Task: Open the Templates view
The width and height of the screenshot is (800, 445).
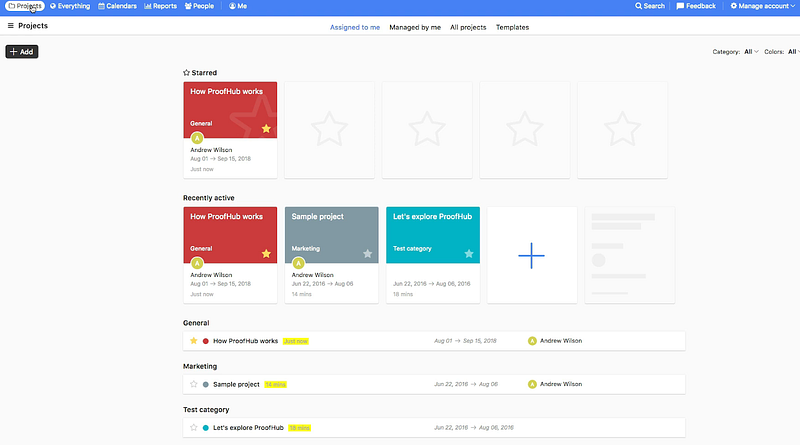Action: pos(512,28)
